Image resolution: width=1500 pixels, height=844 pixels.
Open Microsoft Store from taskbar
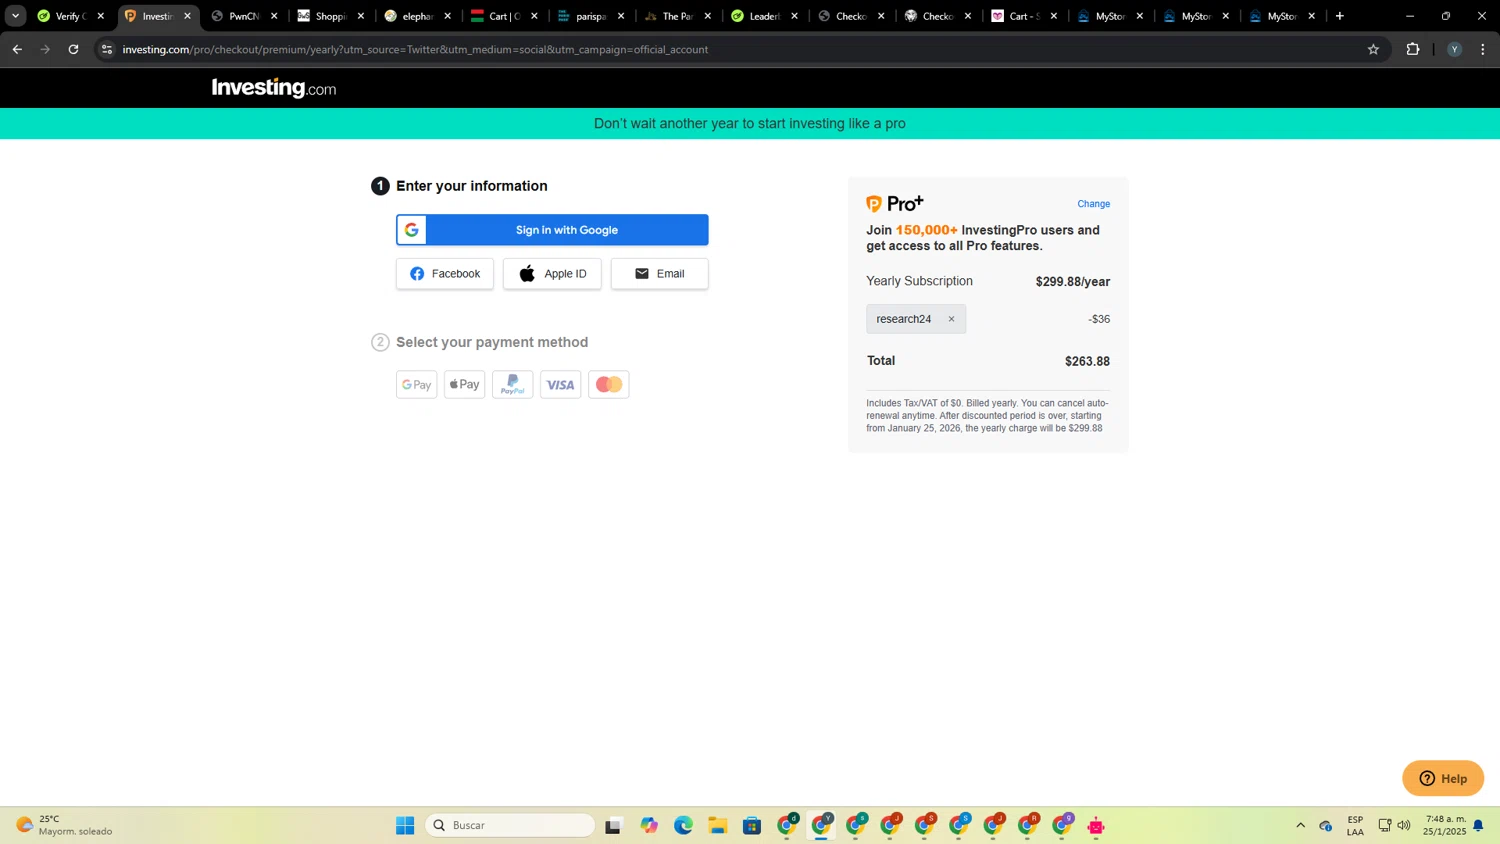click(752, 825)
